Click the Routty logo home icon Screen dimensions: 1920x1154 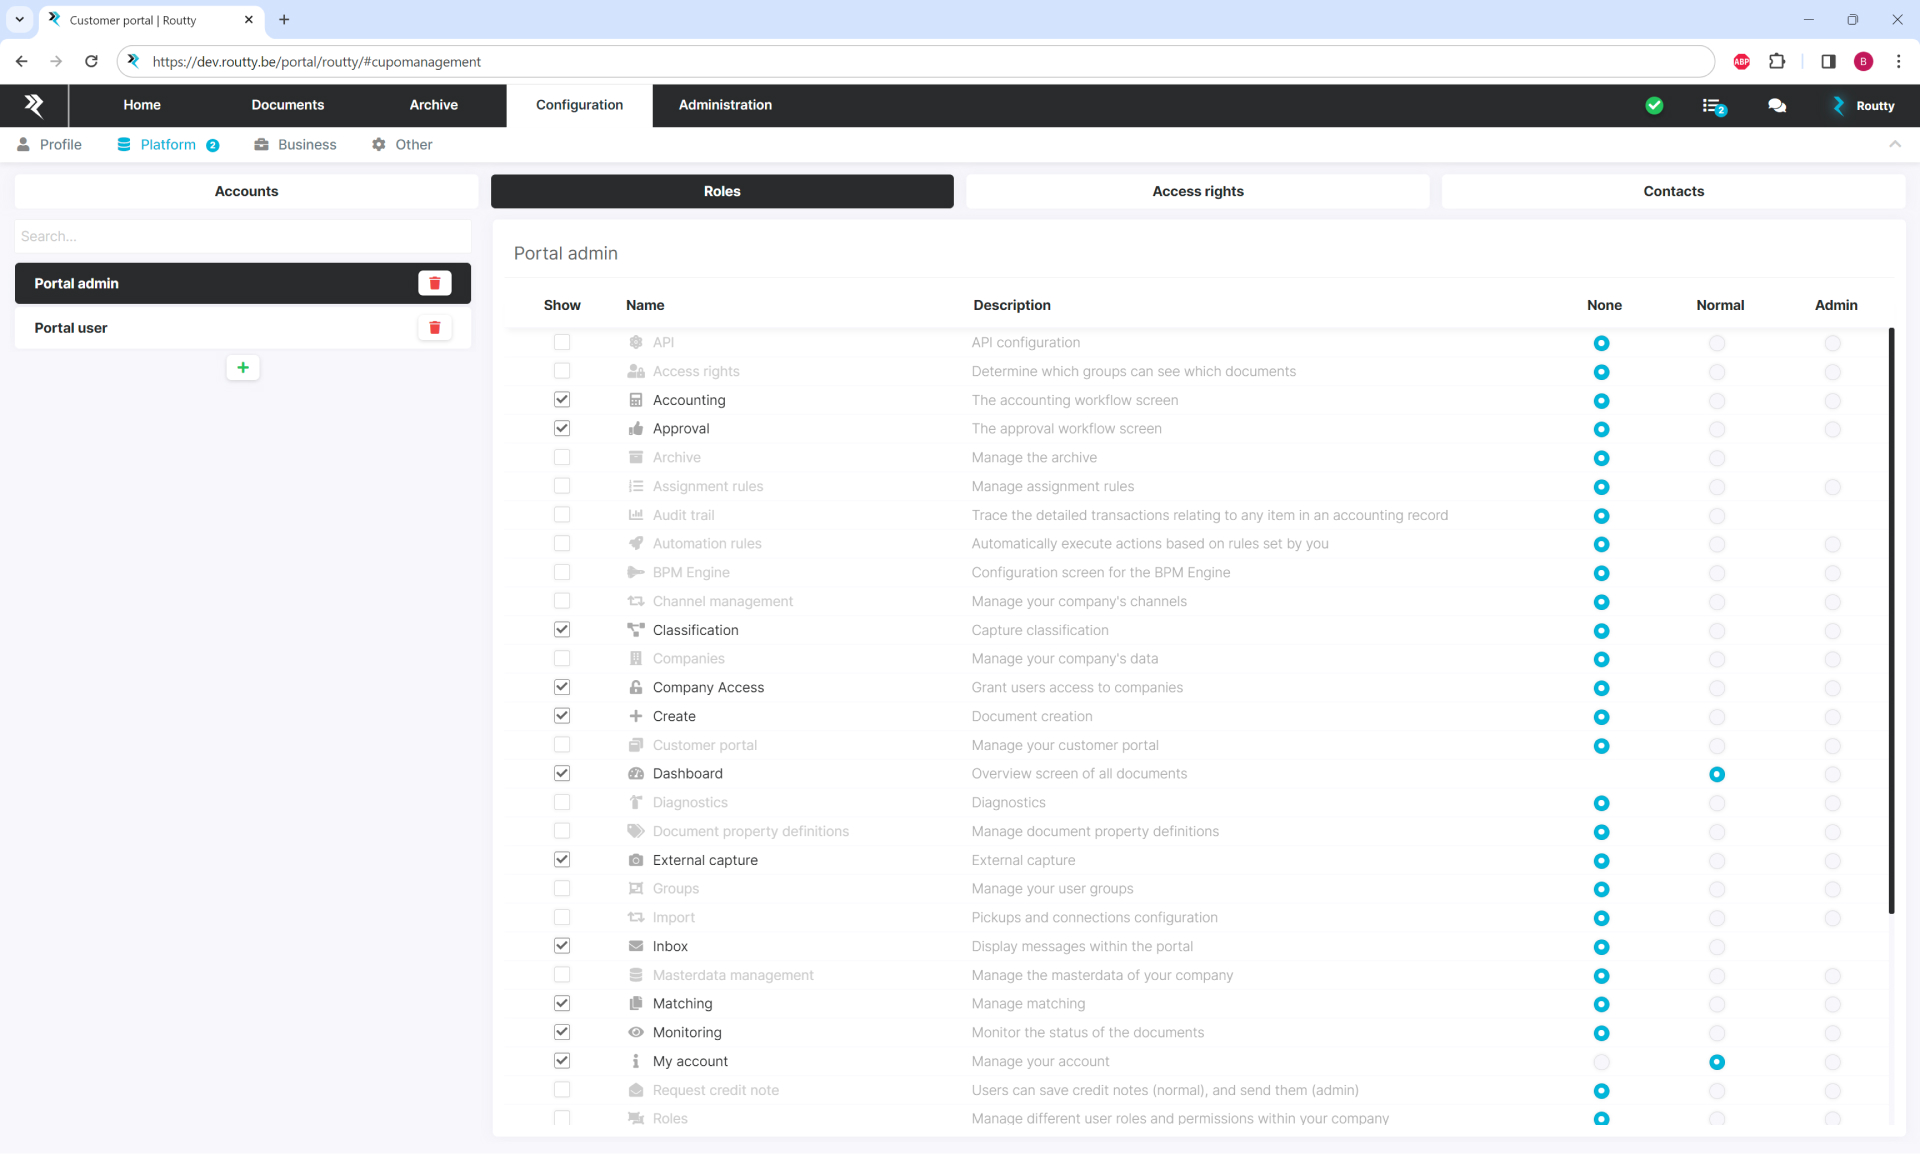tap(34, 105)
